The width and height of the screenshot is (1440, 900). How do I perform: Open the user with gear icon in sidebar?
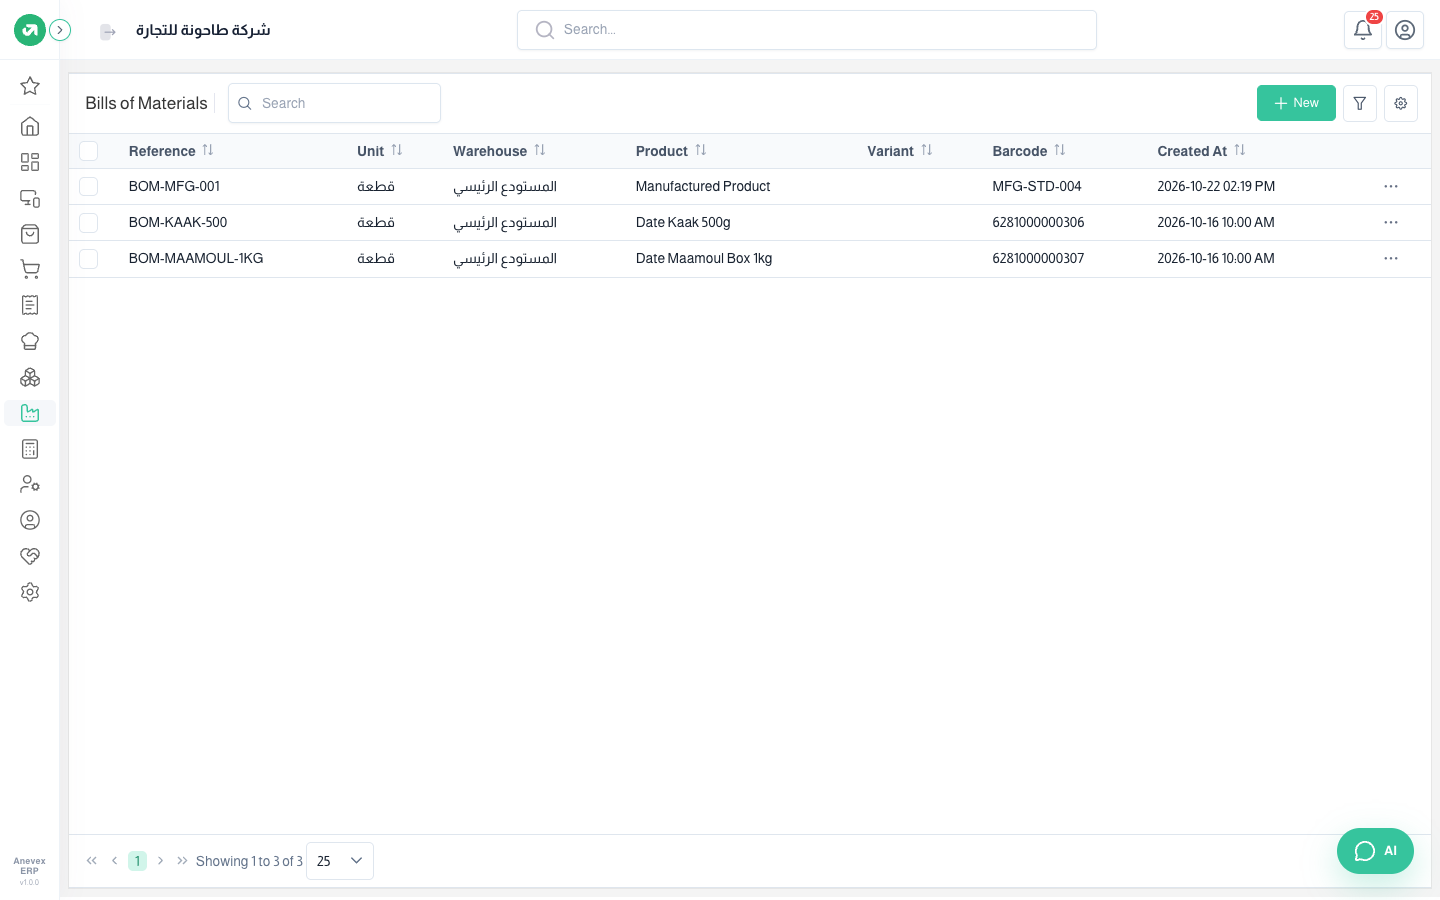30,484
